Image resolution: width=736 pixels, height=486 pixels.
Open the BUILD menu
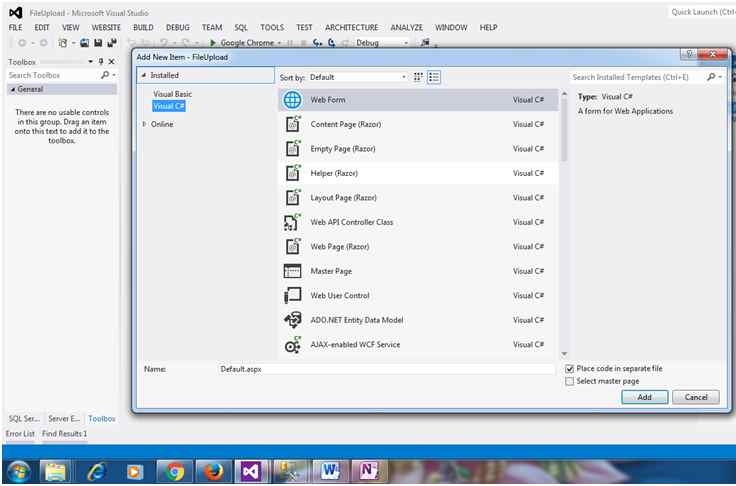[x=143, y=28]
